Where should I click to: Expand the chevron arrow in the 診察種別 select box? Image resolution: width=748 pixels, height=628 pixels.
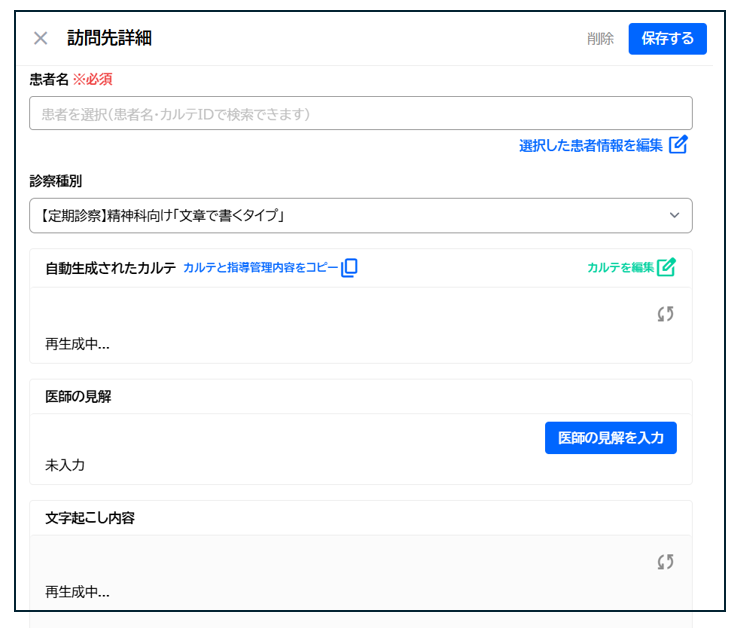coord(674,215)
